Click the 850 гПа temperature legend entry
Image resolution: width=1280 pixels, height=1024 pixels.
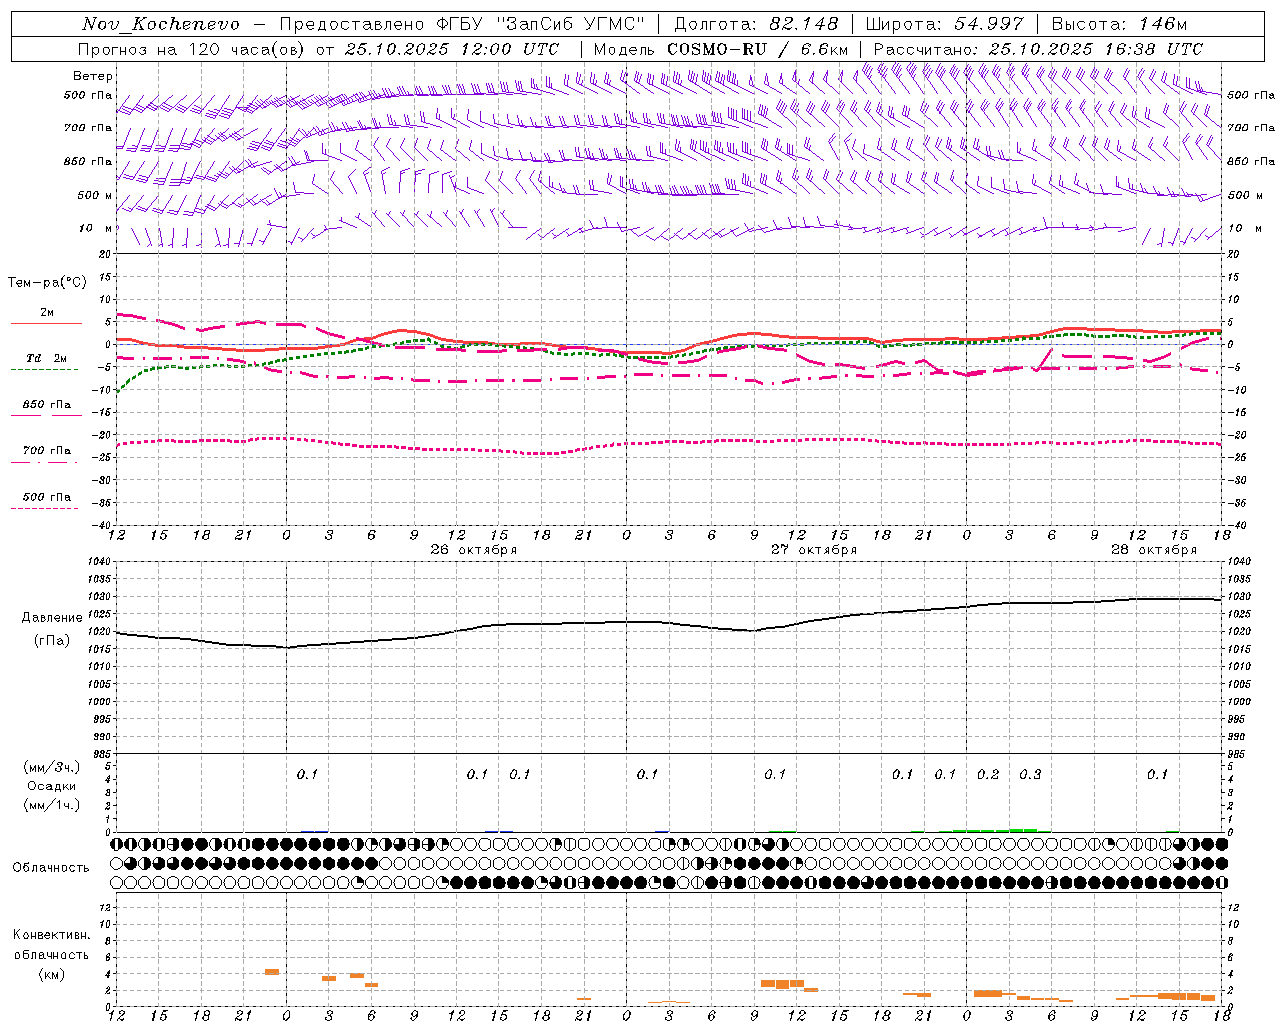click(x=47, y=405)
